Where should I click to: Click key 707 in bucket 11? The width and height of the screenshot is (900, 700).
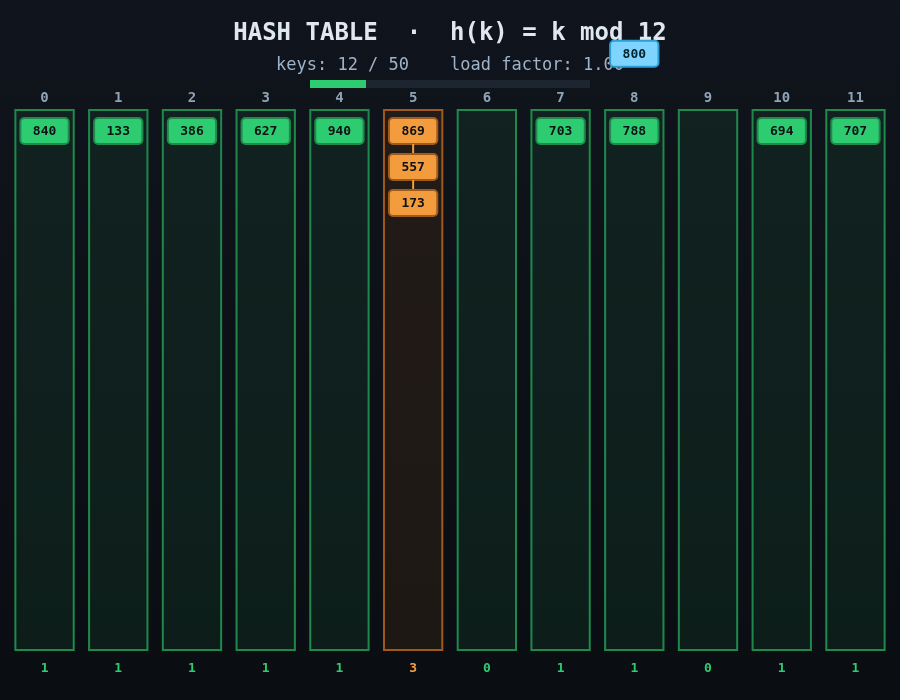tap(855, 131)
